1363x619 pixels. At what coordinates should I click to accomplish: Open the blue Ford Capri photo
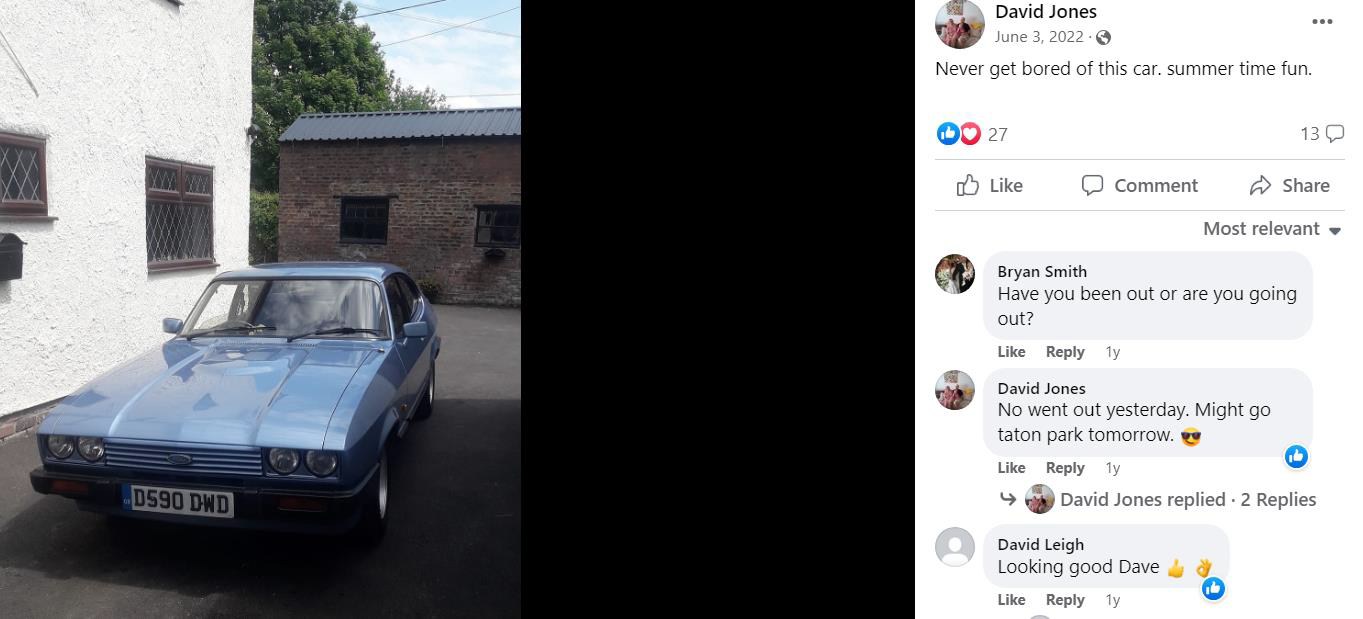click(260, 309)
